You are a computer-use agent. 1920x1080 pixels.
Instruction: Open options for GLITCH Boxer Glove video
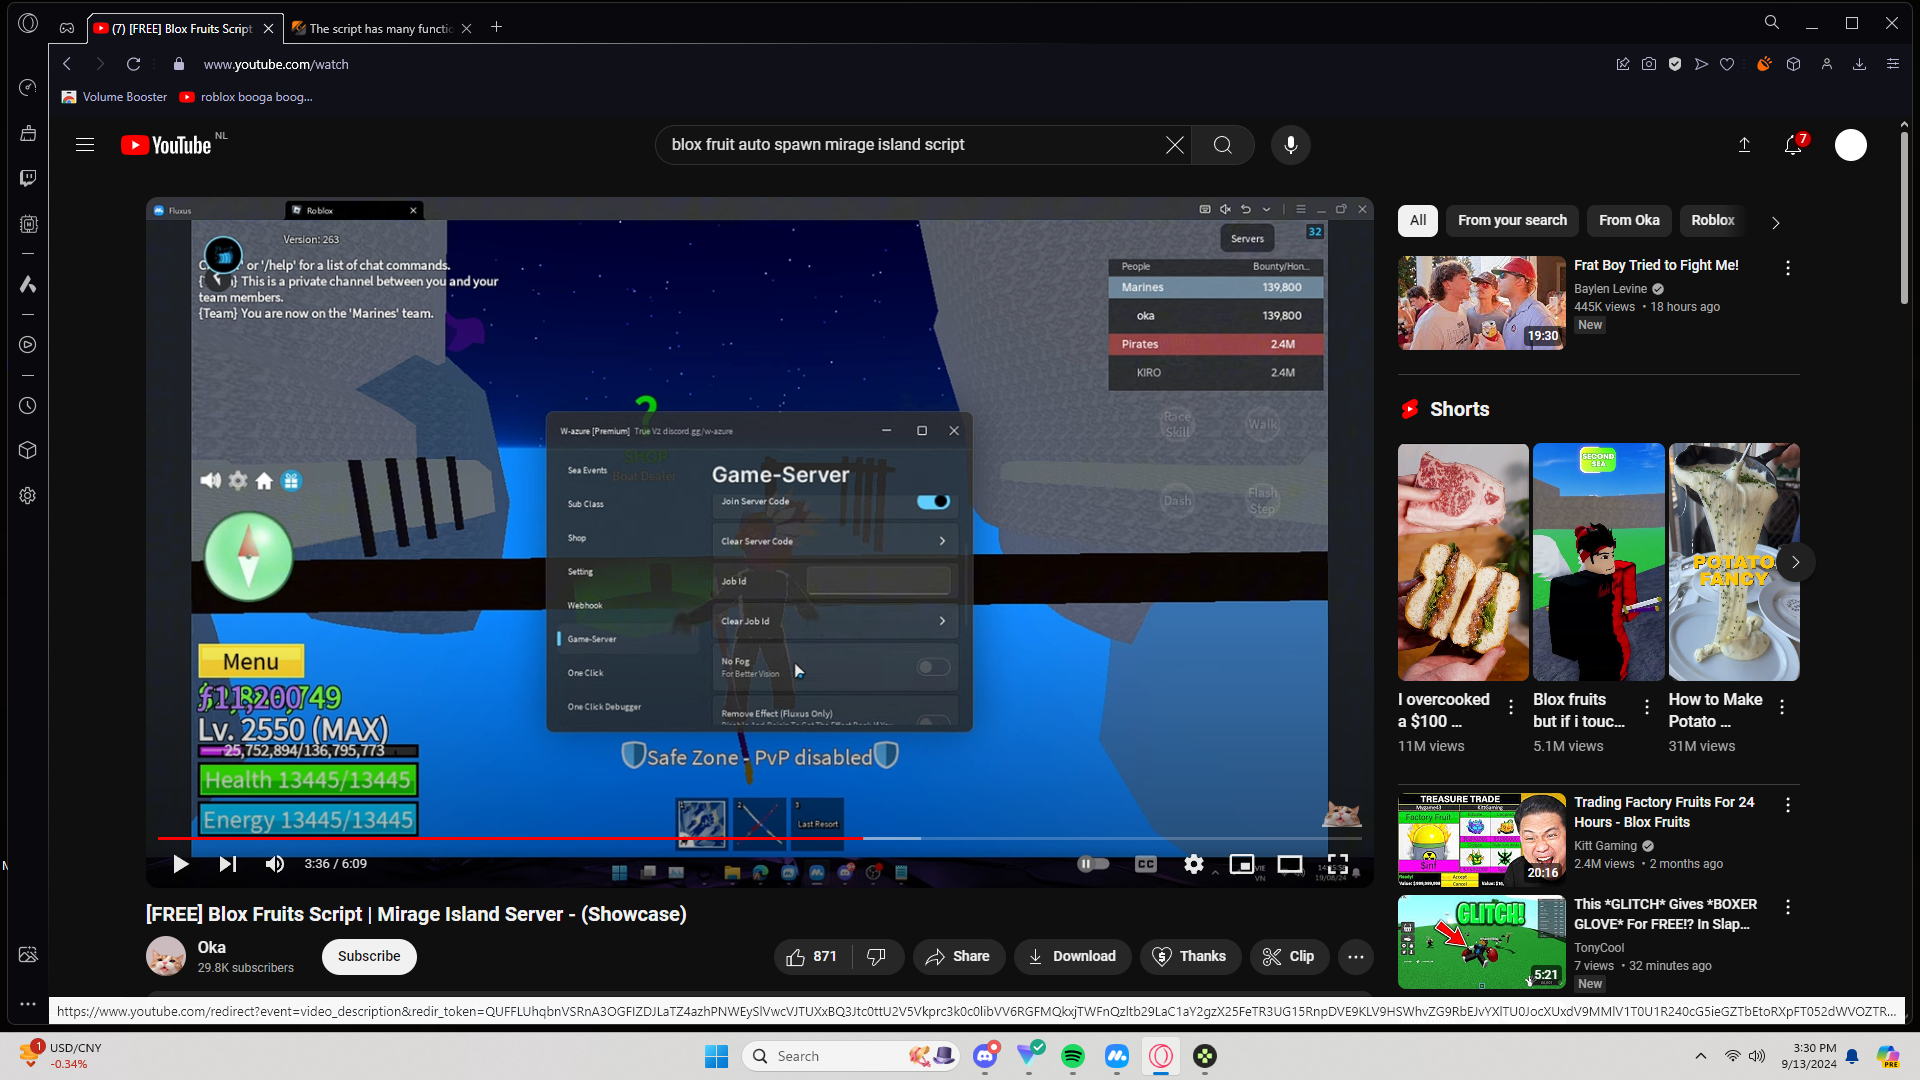tap(1788, 907)
